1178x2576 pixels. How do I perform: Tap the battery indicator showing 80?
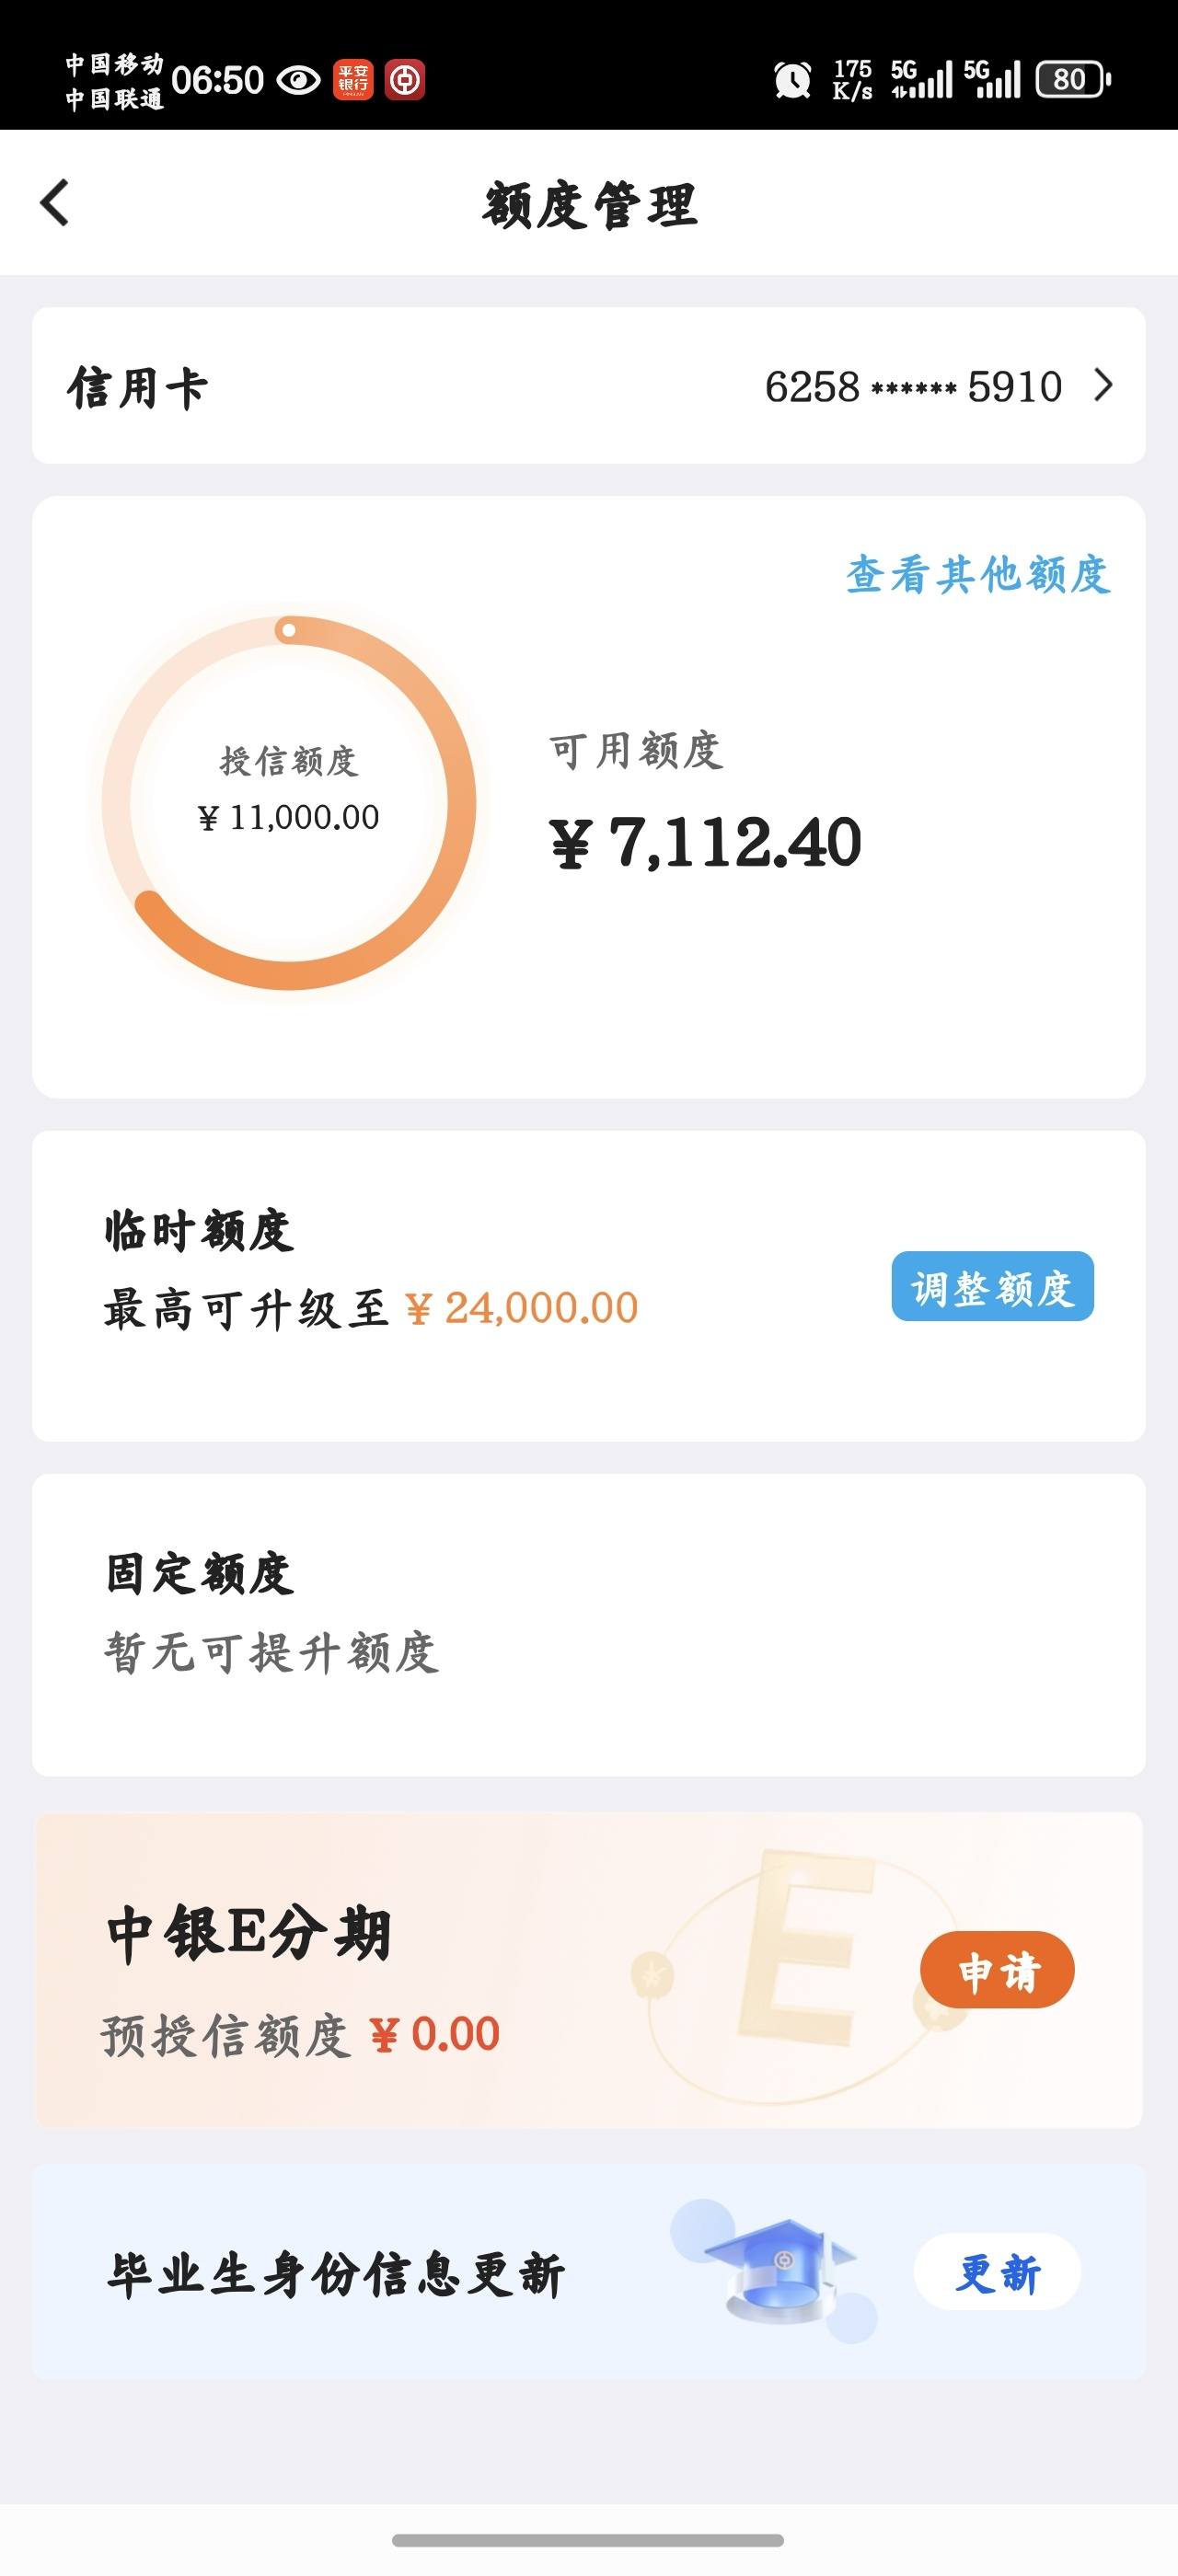pos(1073,79)
